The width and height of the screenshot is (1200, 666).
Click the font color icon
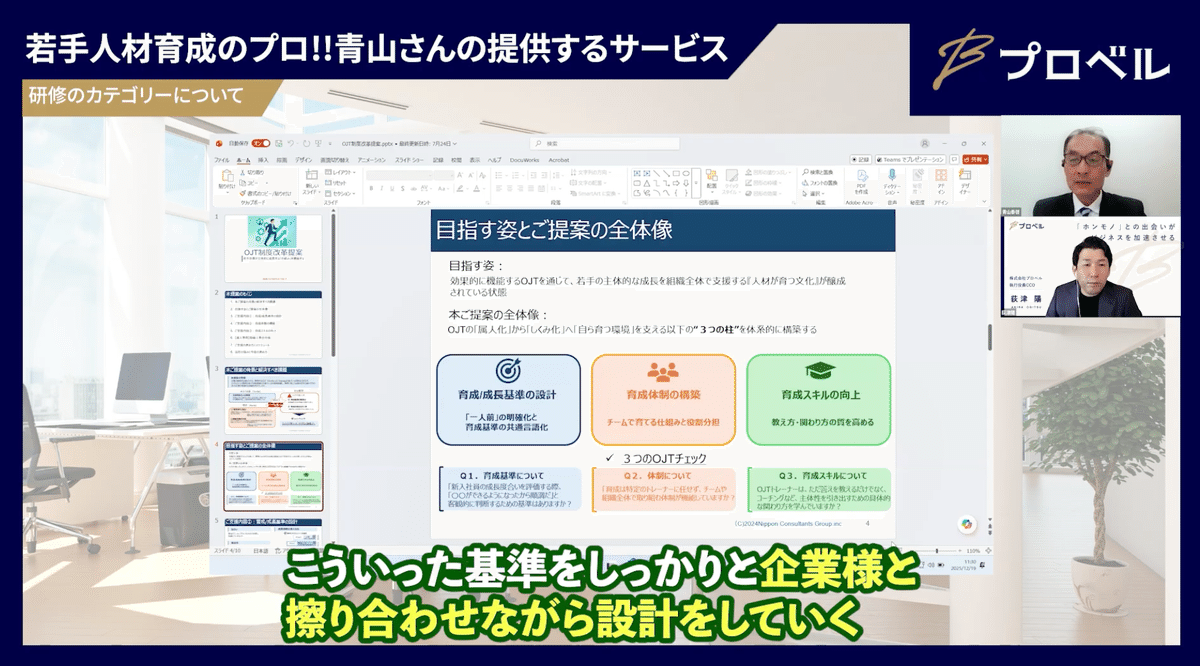click(x=476, y=188)
